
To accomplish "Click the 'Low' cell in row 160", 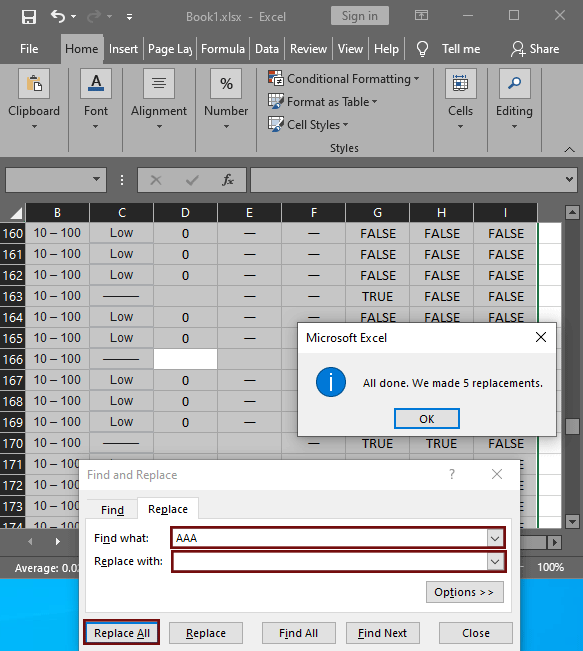I will click(x=121, y=233).
